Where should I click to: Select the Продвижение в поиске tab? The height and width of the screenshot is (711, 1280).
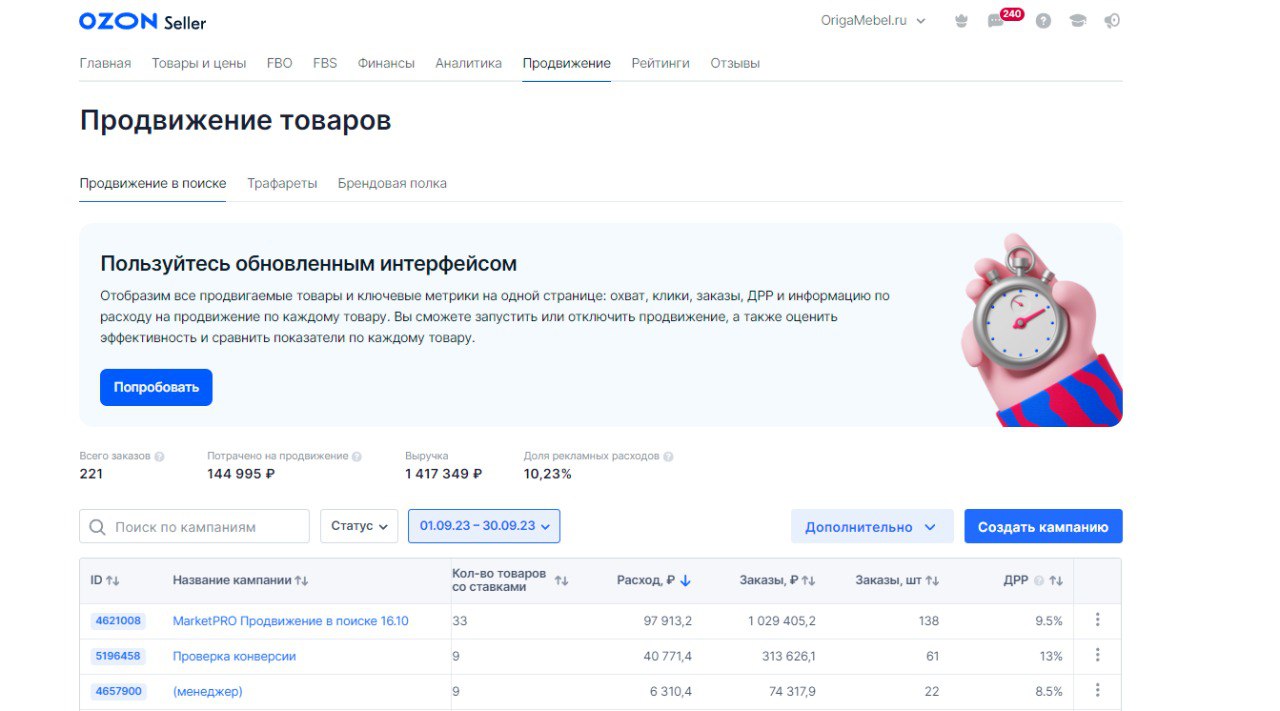[x=153, y=184]
